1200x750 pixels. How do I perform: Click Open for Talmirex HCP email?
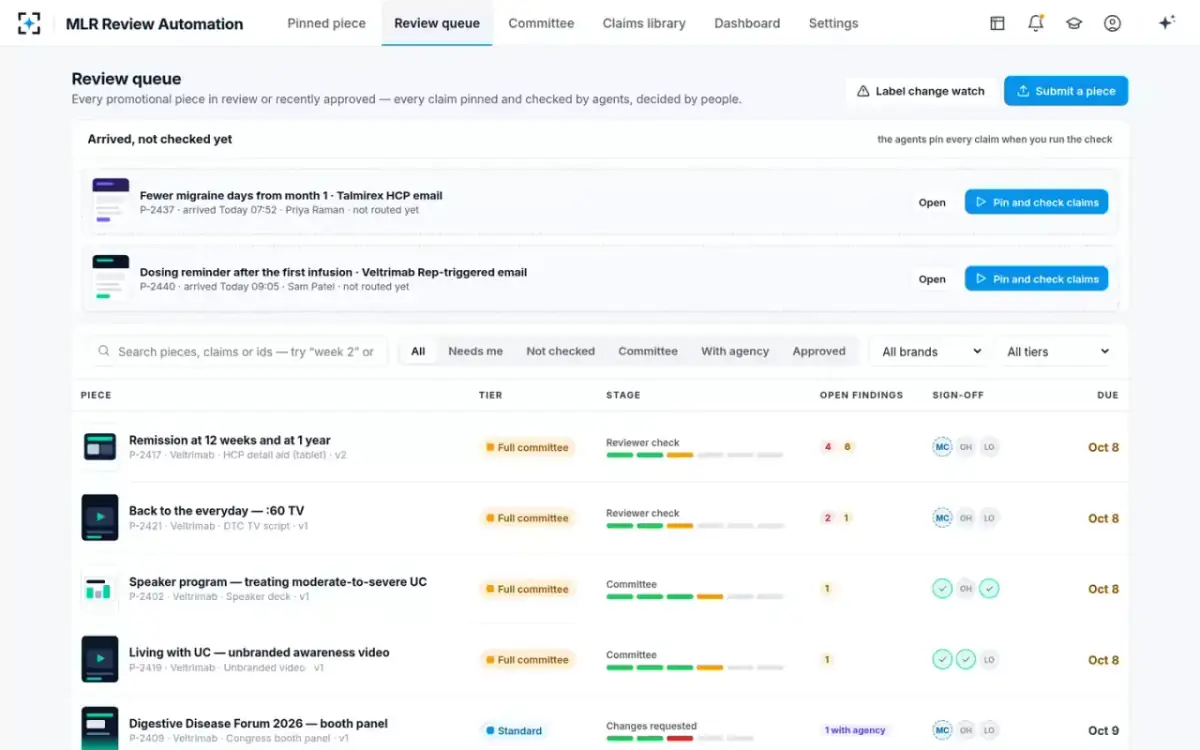pos(932,202)
